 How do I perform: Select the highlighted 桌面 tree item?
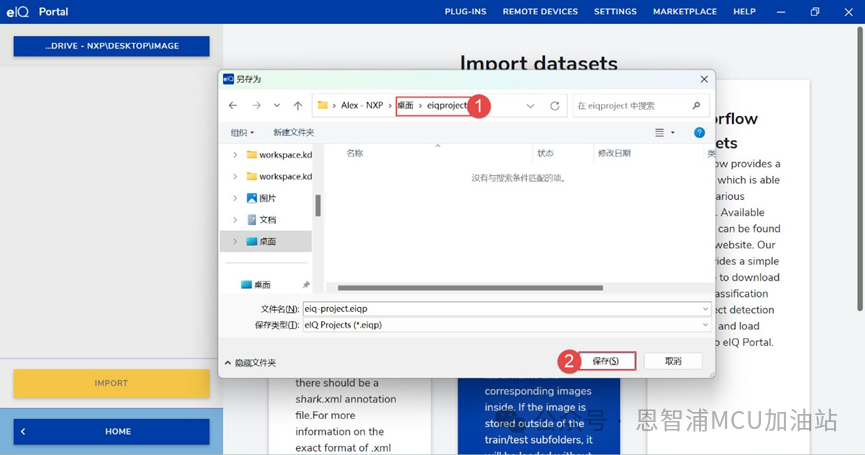tap(266, 242)
